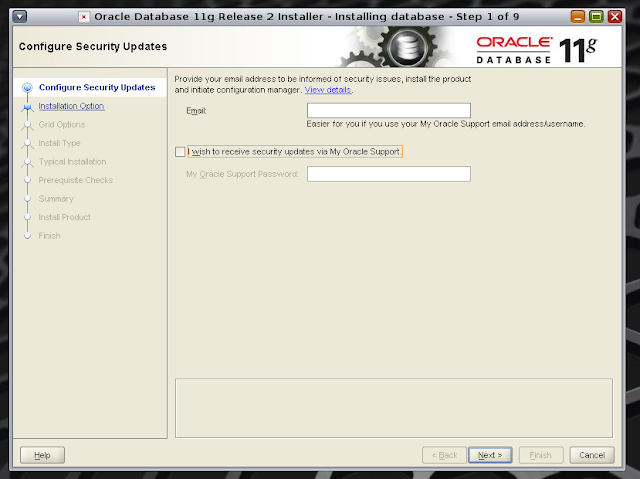Click the 'My Oracle Support Password' label
Viewport: 640px width, 479px height.
pyautogui.click(x=242, y=174)
